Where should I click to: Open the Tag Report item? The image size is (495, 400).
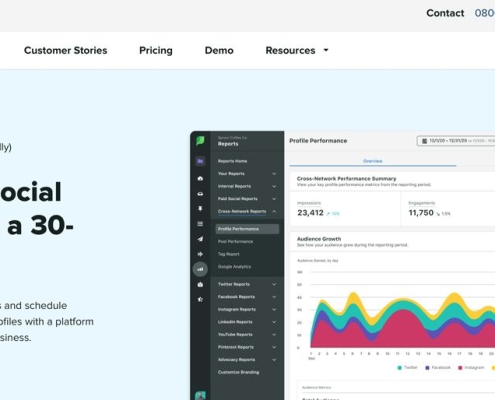(x=229, y=254)
